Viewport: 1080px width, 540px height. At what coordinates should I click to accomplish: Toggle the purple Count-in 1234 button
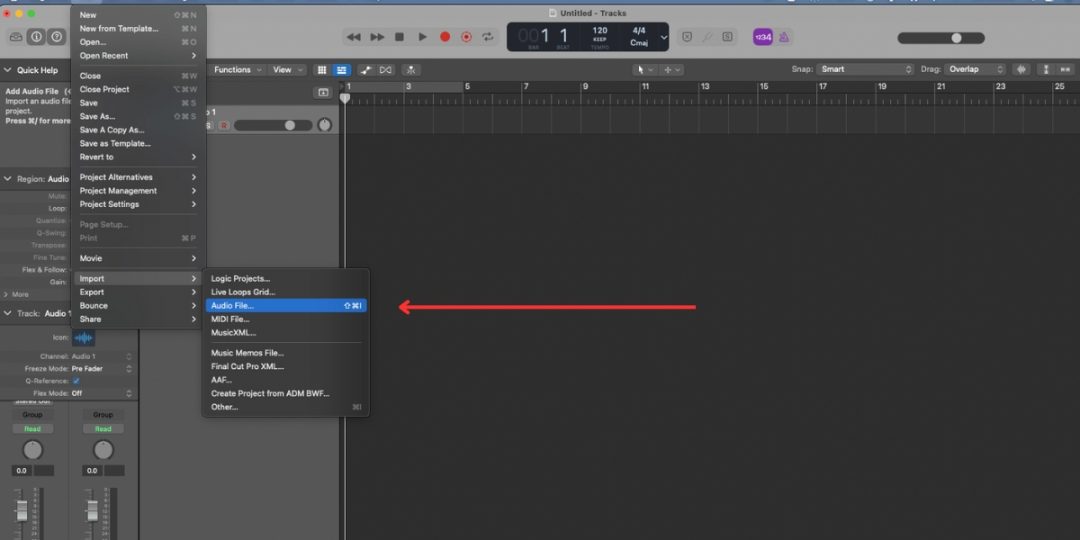coord(762,37)
